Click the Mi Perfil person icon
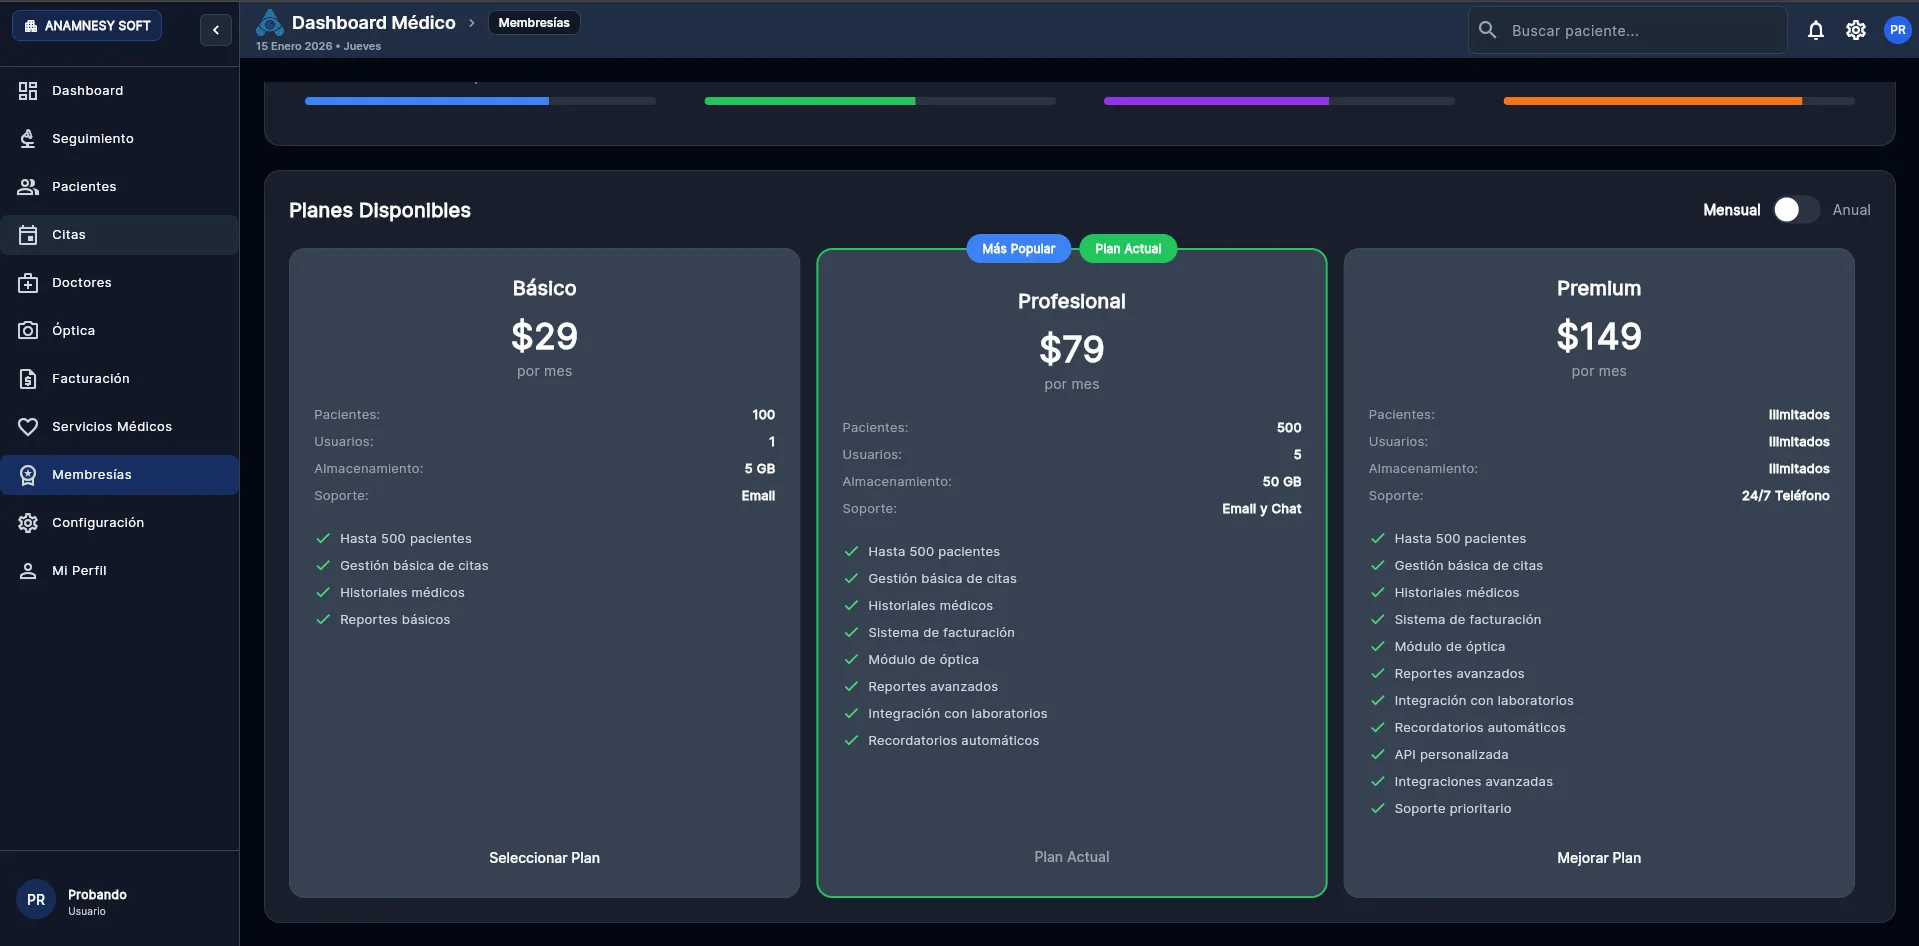The image size is (1919, 946). point(28,571)
